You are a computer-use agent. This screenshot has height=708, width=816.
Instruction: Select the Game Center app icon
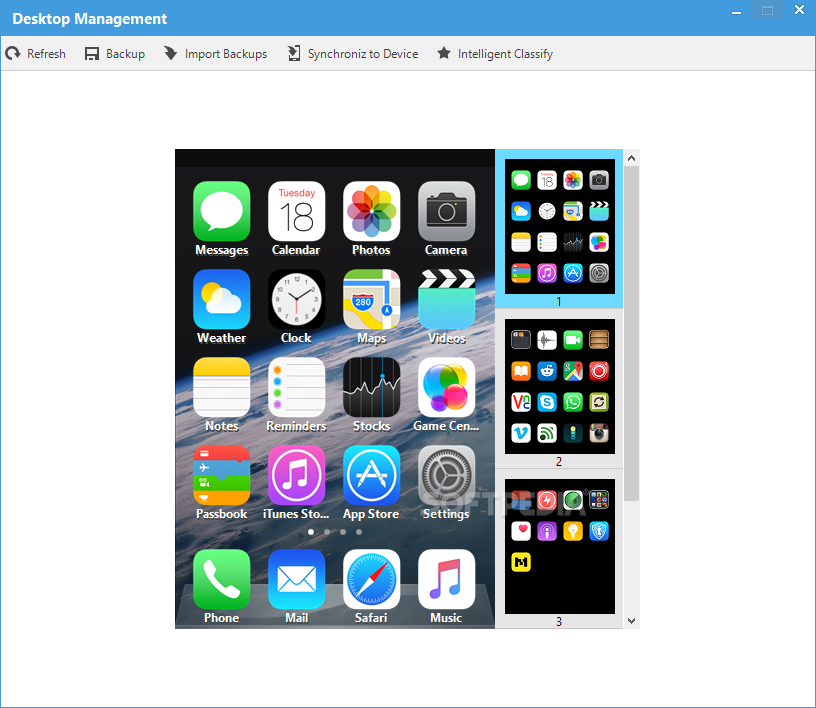[x=447, y=387]
